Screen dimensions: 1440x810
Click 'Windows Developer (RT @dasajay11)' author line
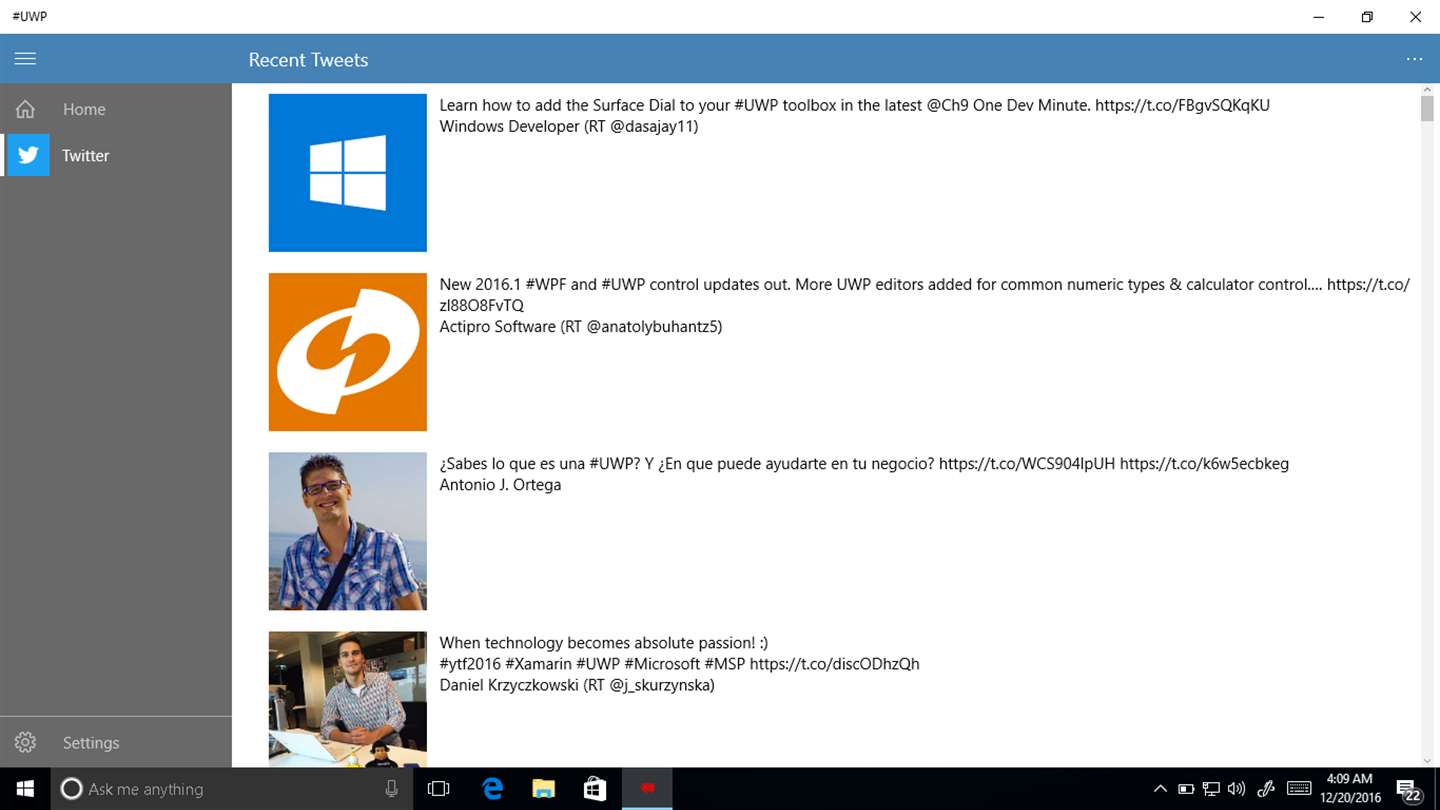click(x=569, y=126)
